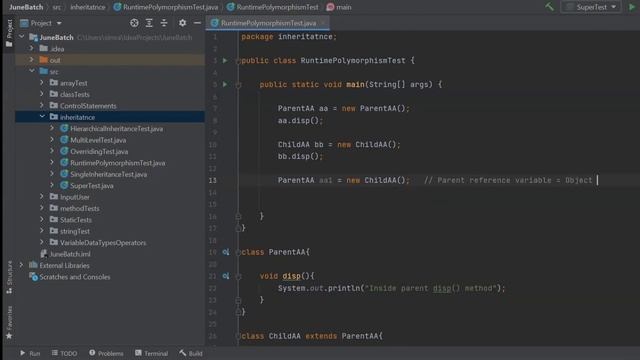The width and height of the screenshot is (640, 360).
Task: Expand the HierarchicalInheritanceTest.java node arrow
Action: [x=52, y=129]
